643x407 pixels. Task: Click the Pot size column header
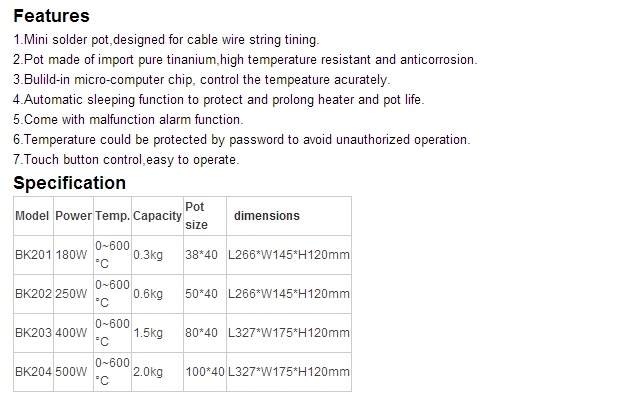coord(196,216)
